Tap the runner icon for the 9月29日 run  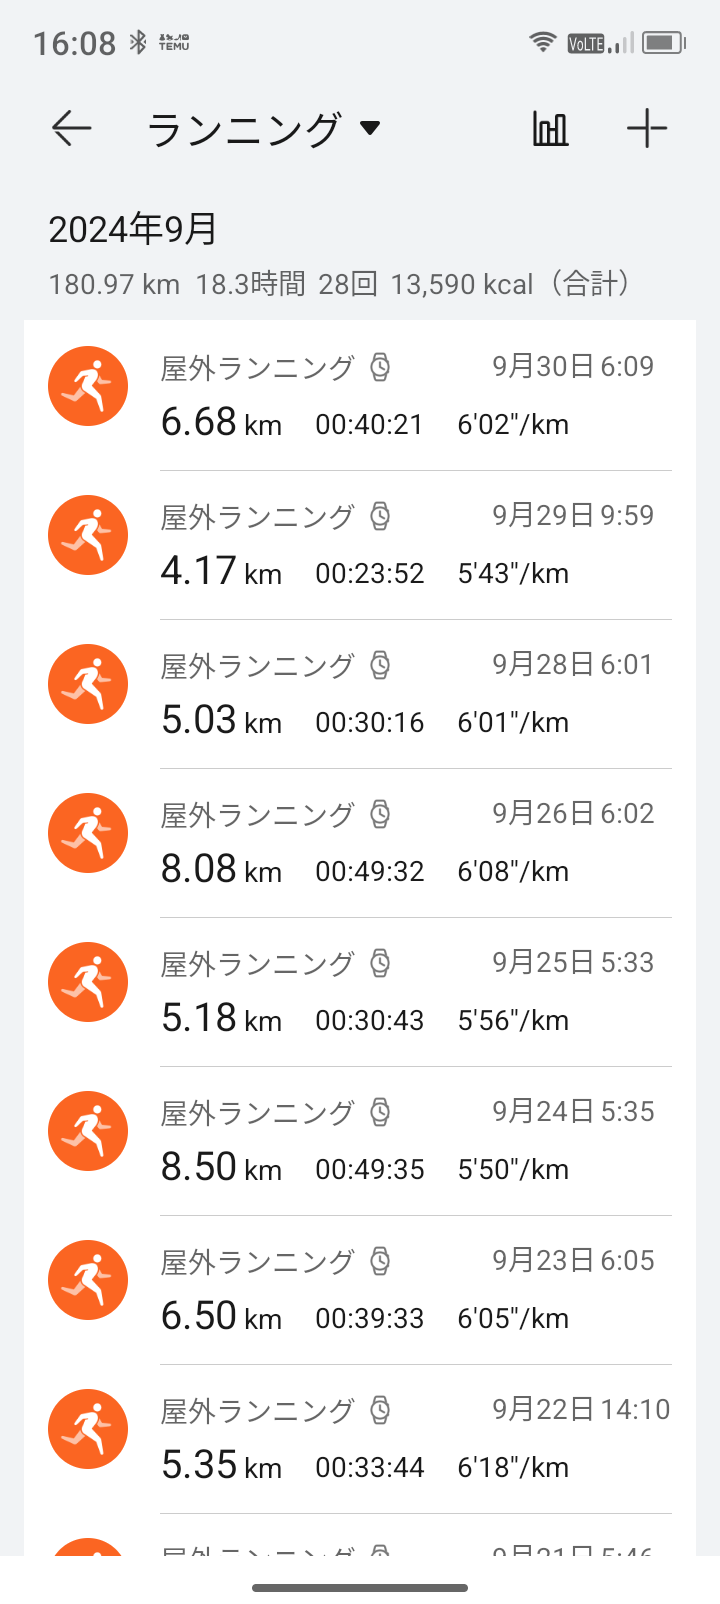pos(88,535)
